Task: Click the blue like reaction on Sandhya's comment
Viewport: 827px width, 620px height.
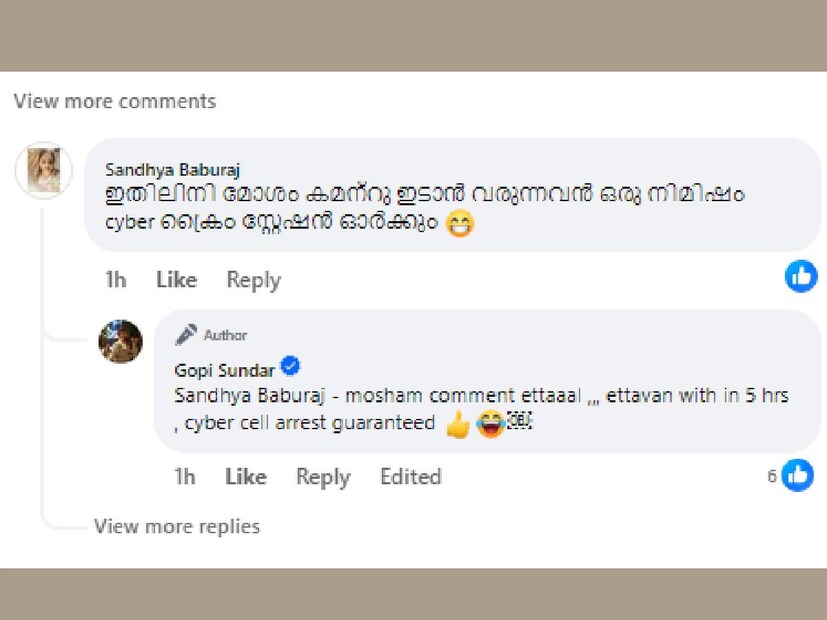Action: click(x=801, y=275)
